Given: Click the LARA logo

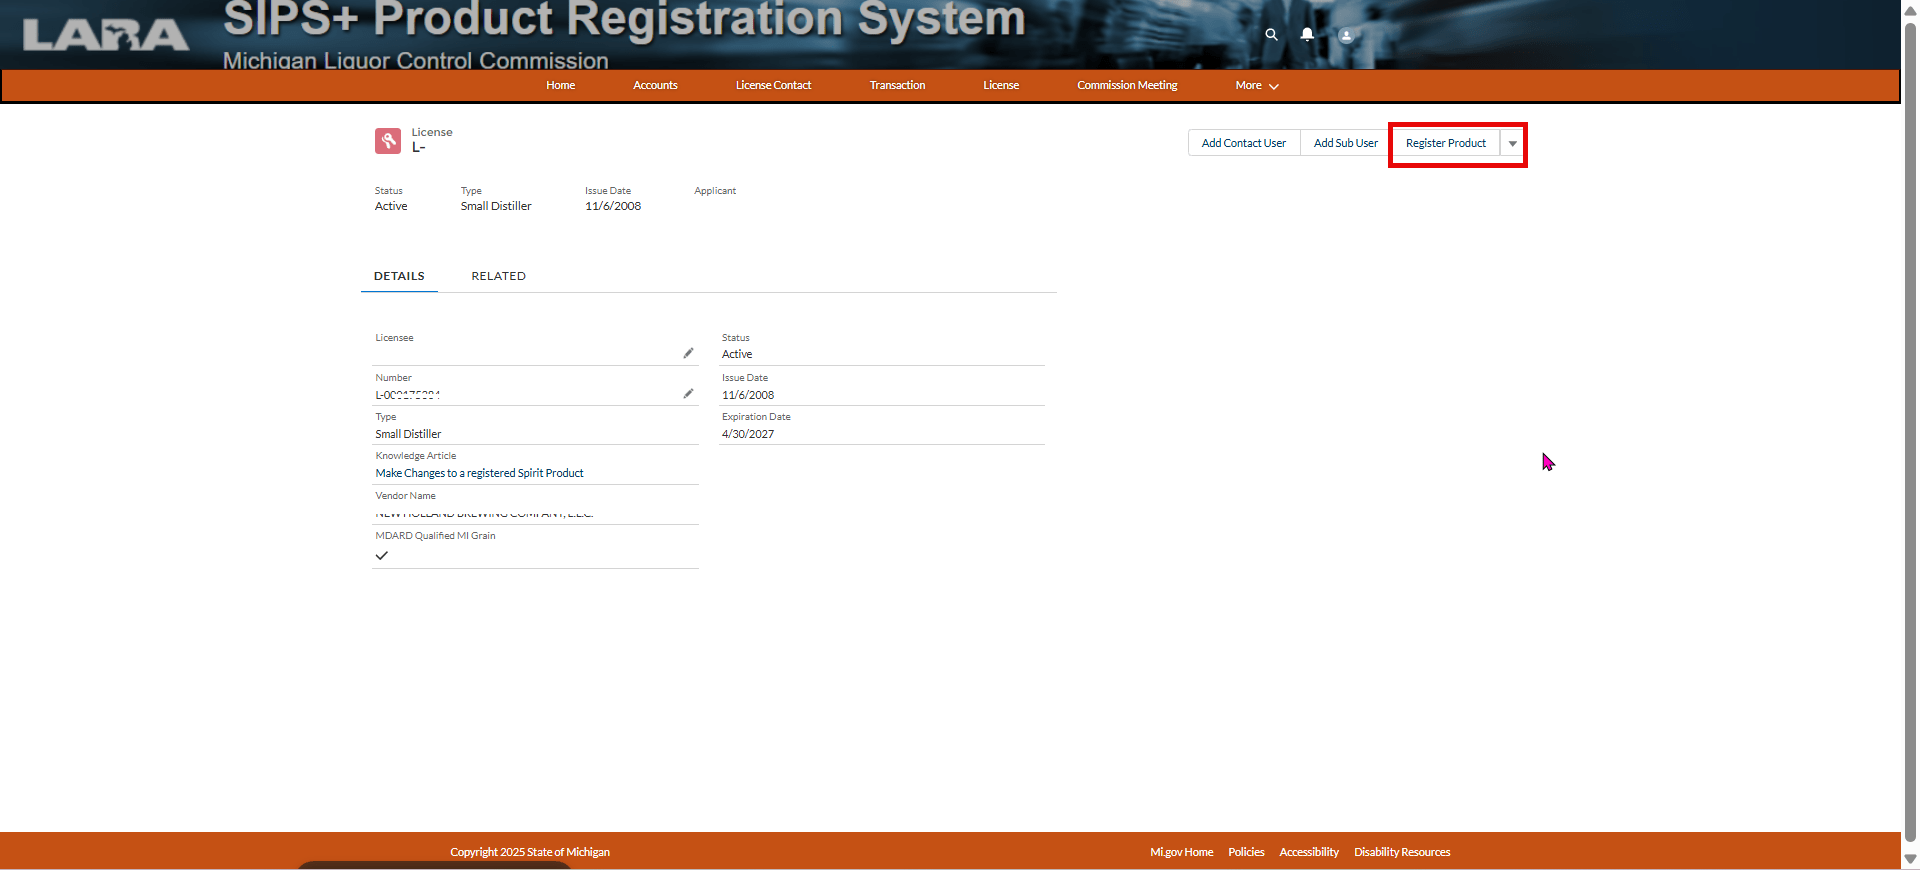Looking at the screenshot, I should pos(105,35).
